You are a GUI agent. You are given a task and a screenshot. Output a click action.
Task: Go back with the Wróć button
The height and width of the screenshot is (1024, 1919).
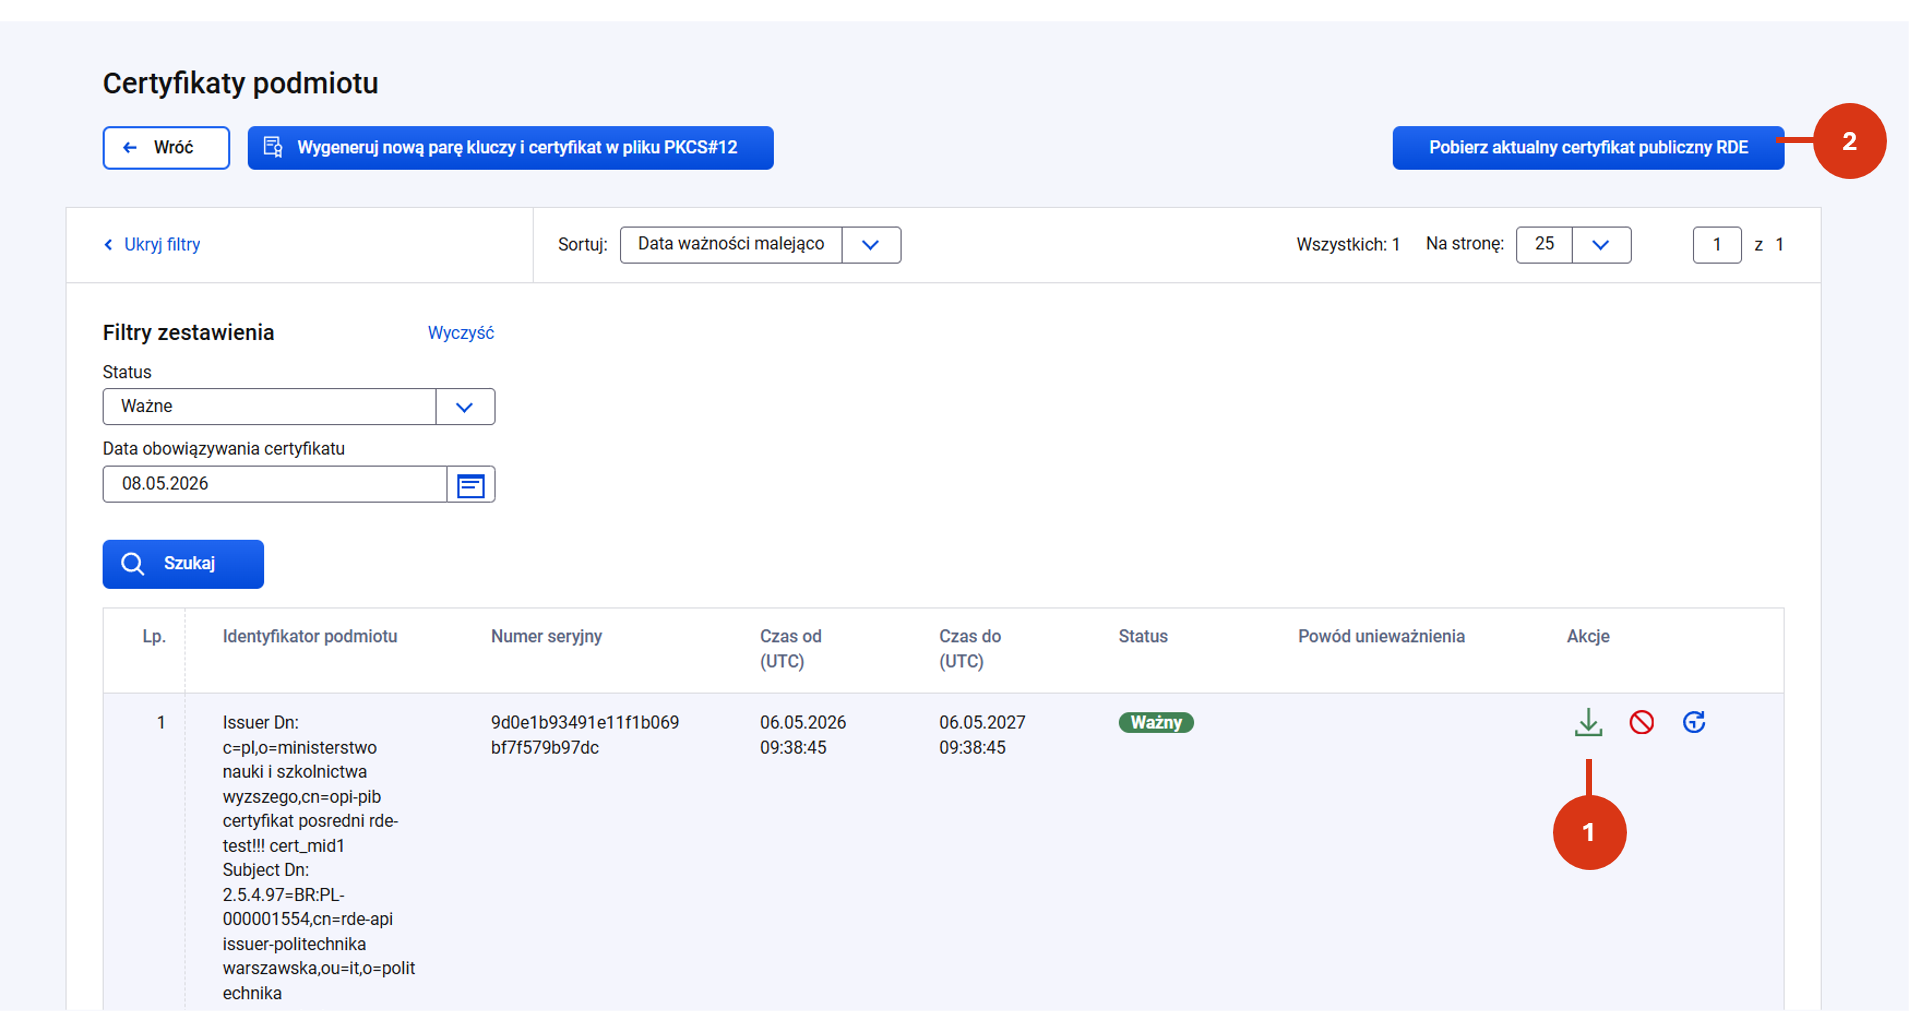[x=166, y=148]
